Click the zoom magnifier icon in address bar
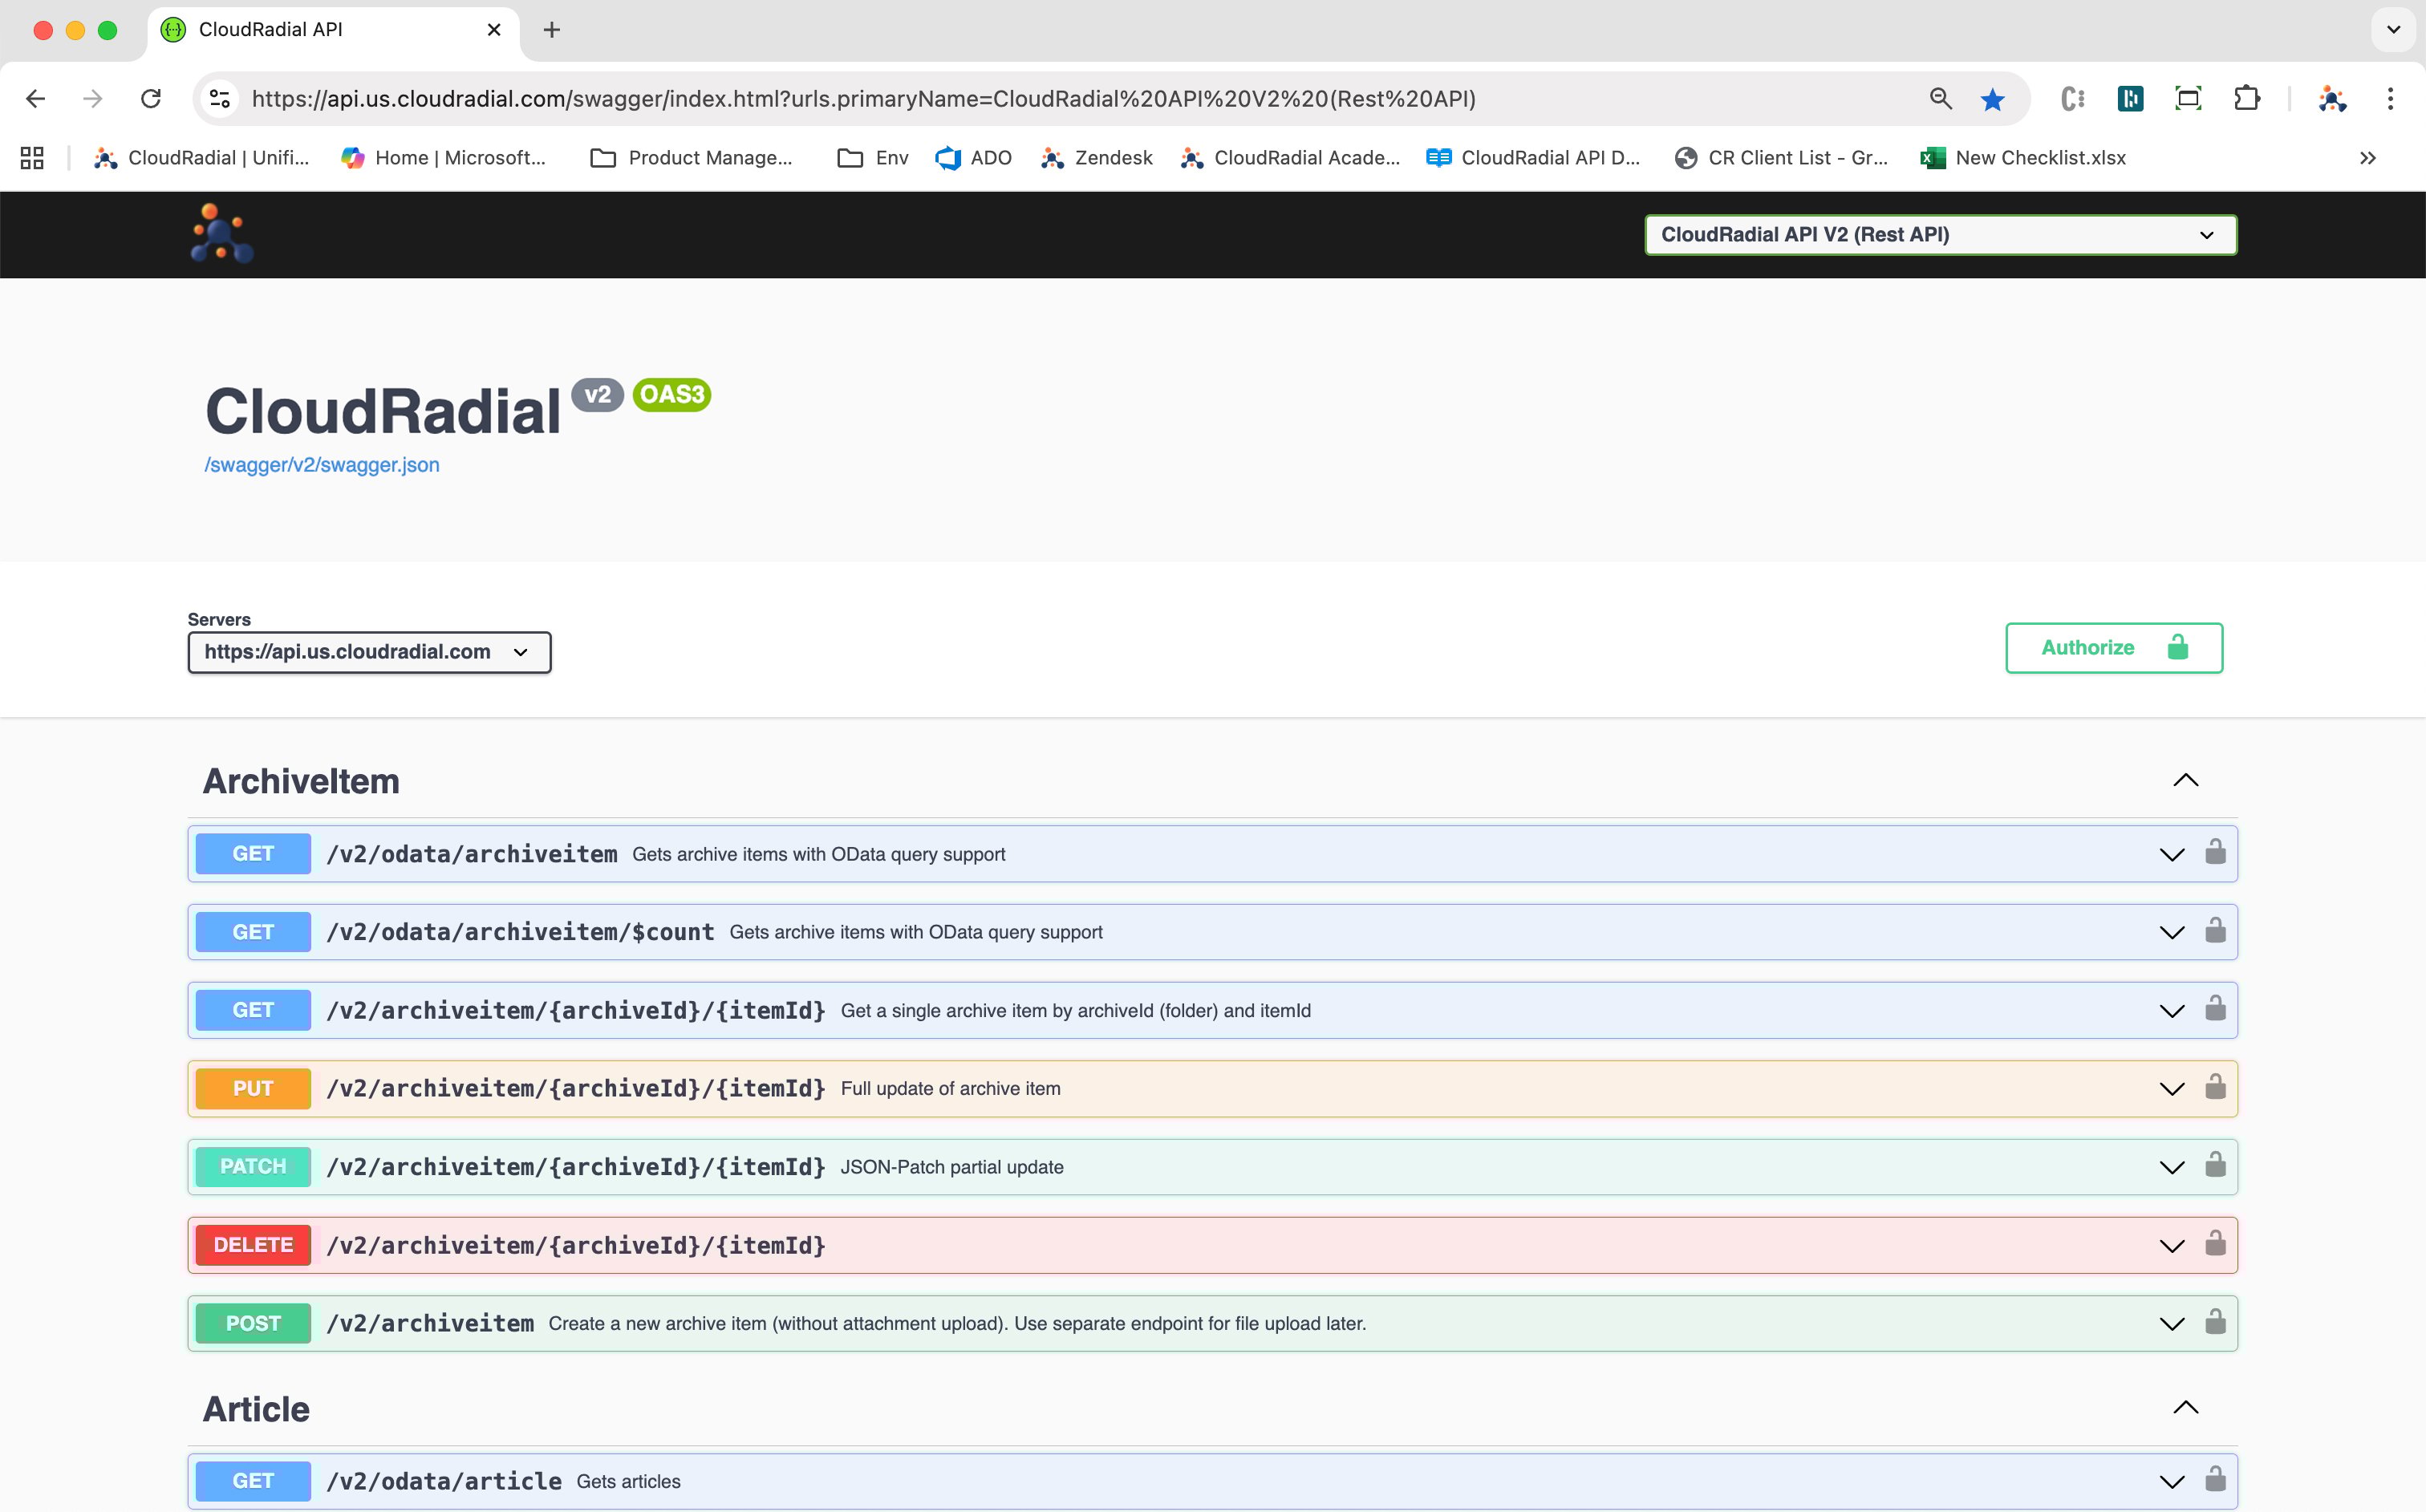This screenshot has height=1512, width=2426. pyautogui.click(x=1941, y=98)
